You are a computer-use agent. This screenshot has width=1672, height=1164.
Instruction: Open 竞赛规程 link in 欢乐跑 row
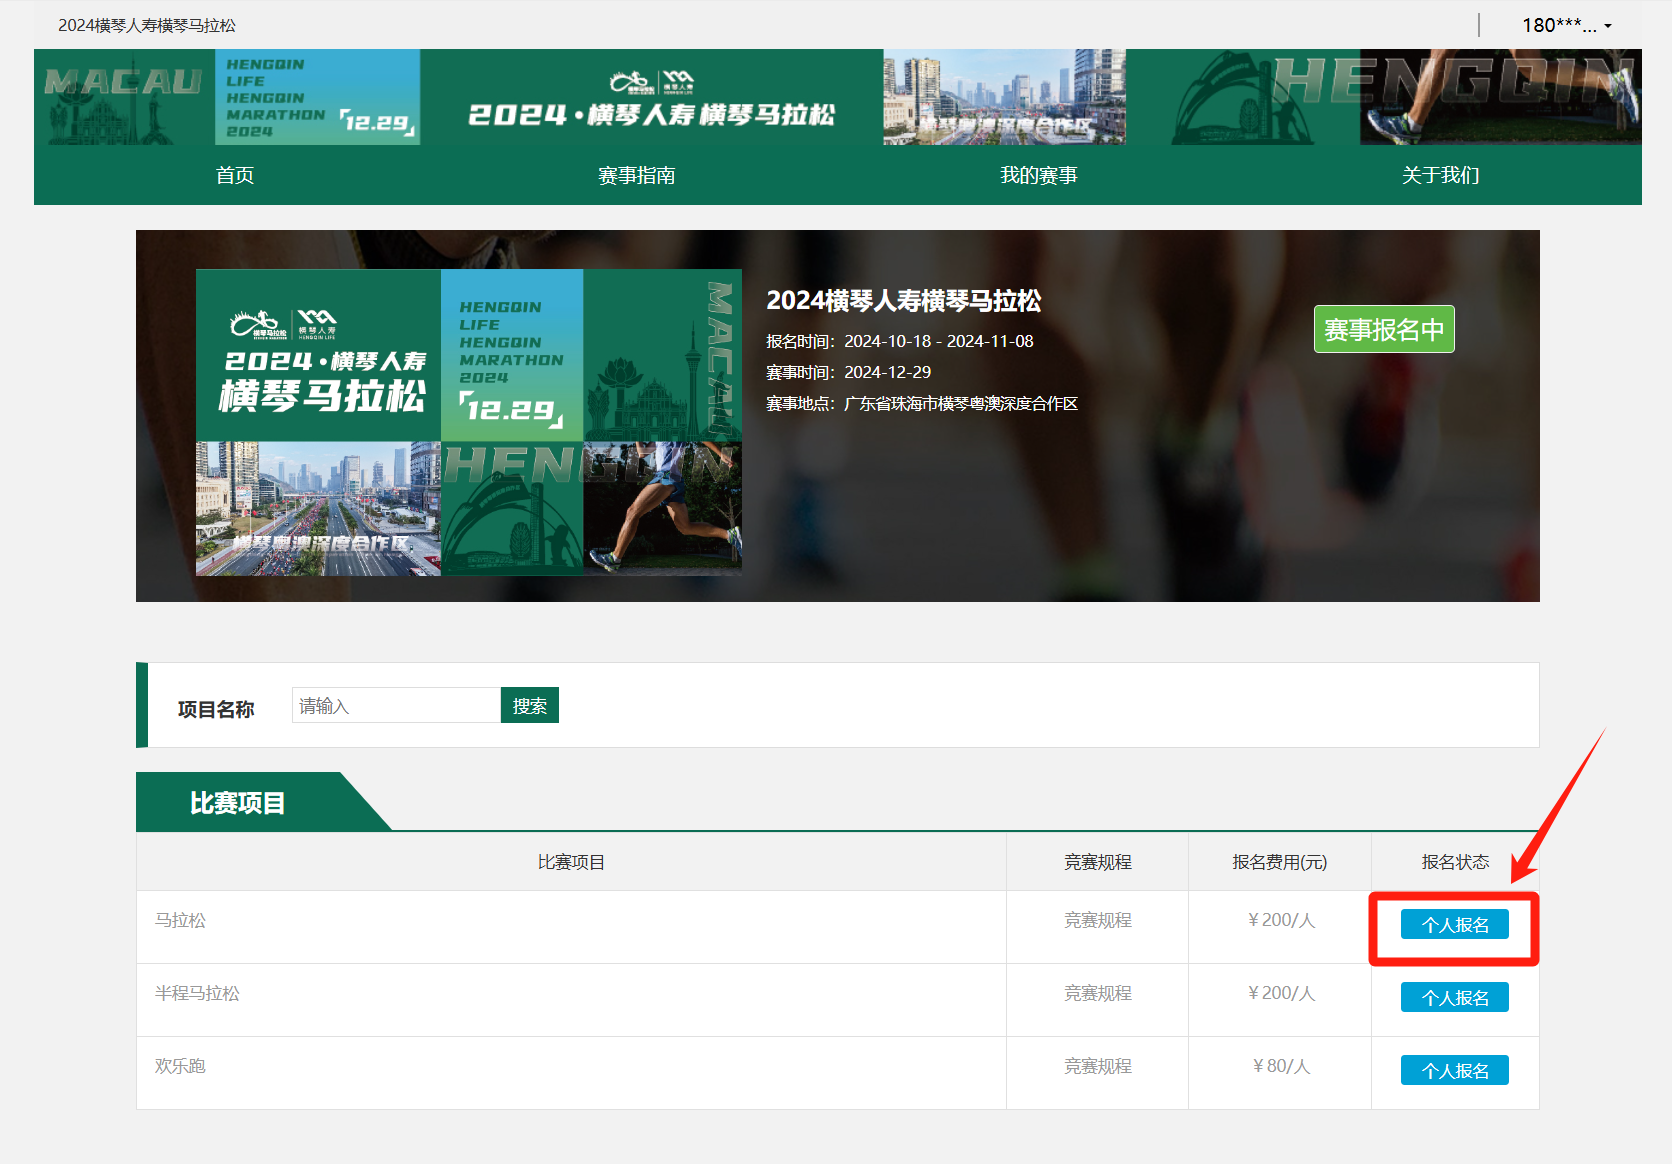(x=1097, y=1066)
